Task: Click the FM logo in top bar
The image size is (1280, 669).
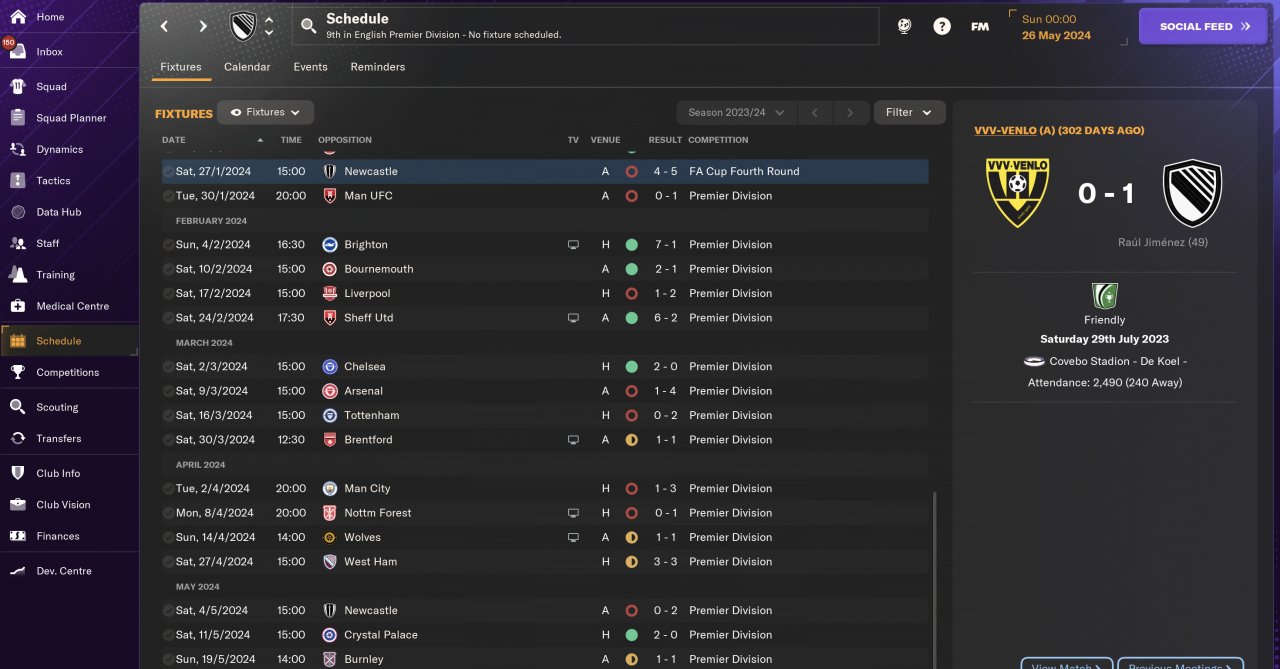Action: point(980,27)
